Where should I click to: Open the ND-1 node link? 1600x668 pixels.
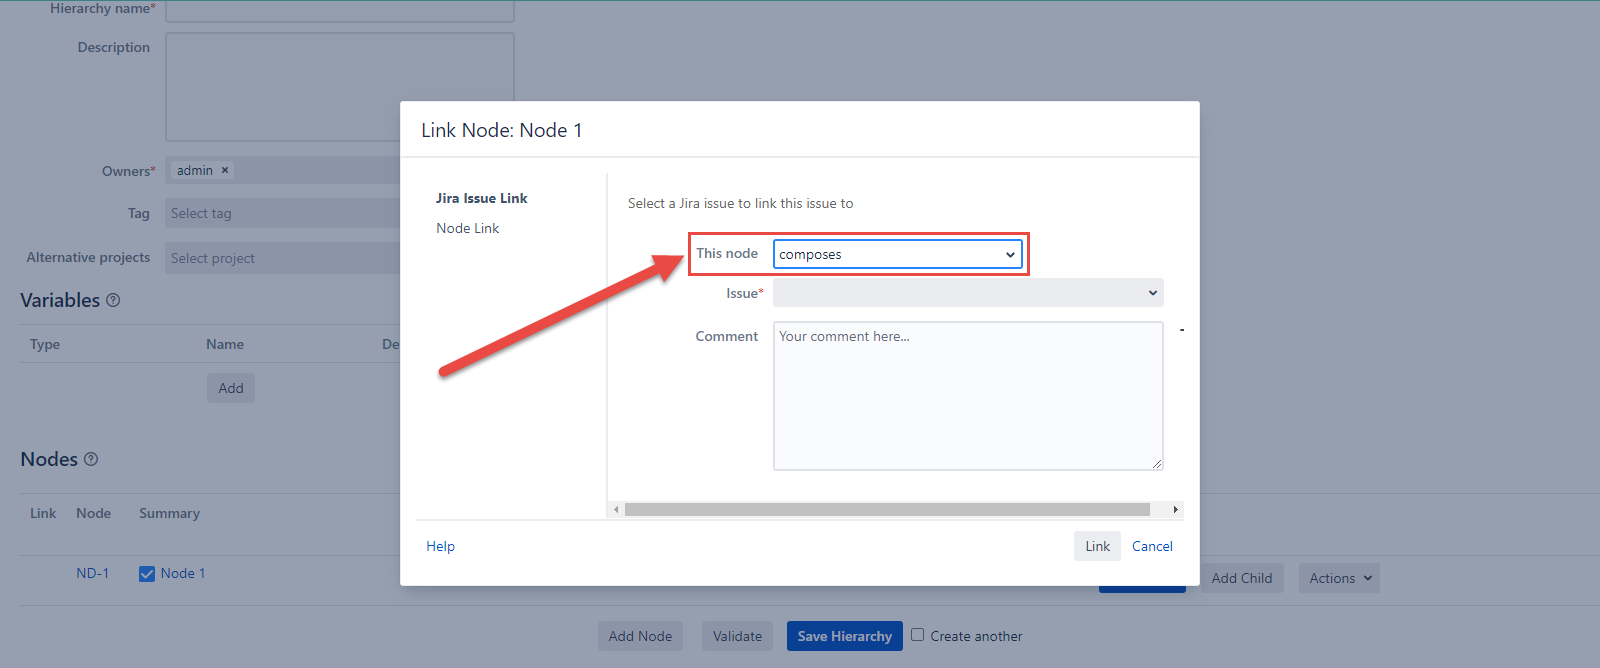tap(92, 574)
